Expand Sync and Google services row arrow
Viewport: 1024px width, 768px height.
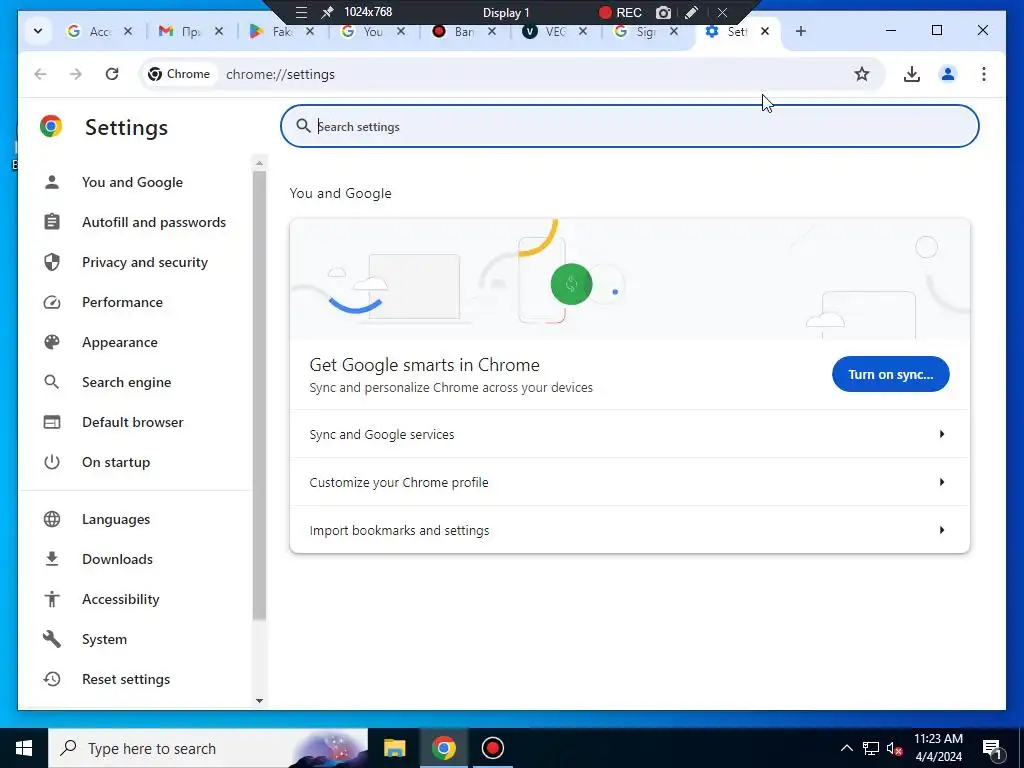tap(942, 434)
